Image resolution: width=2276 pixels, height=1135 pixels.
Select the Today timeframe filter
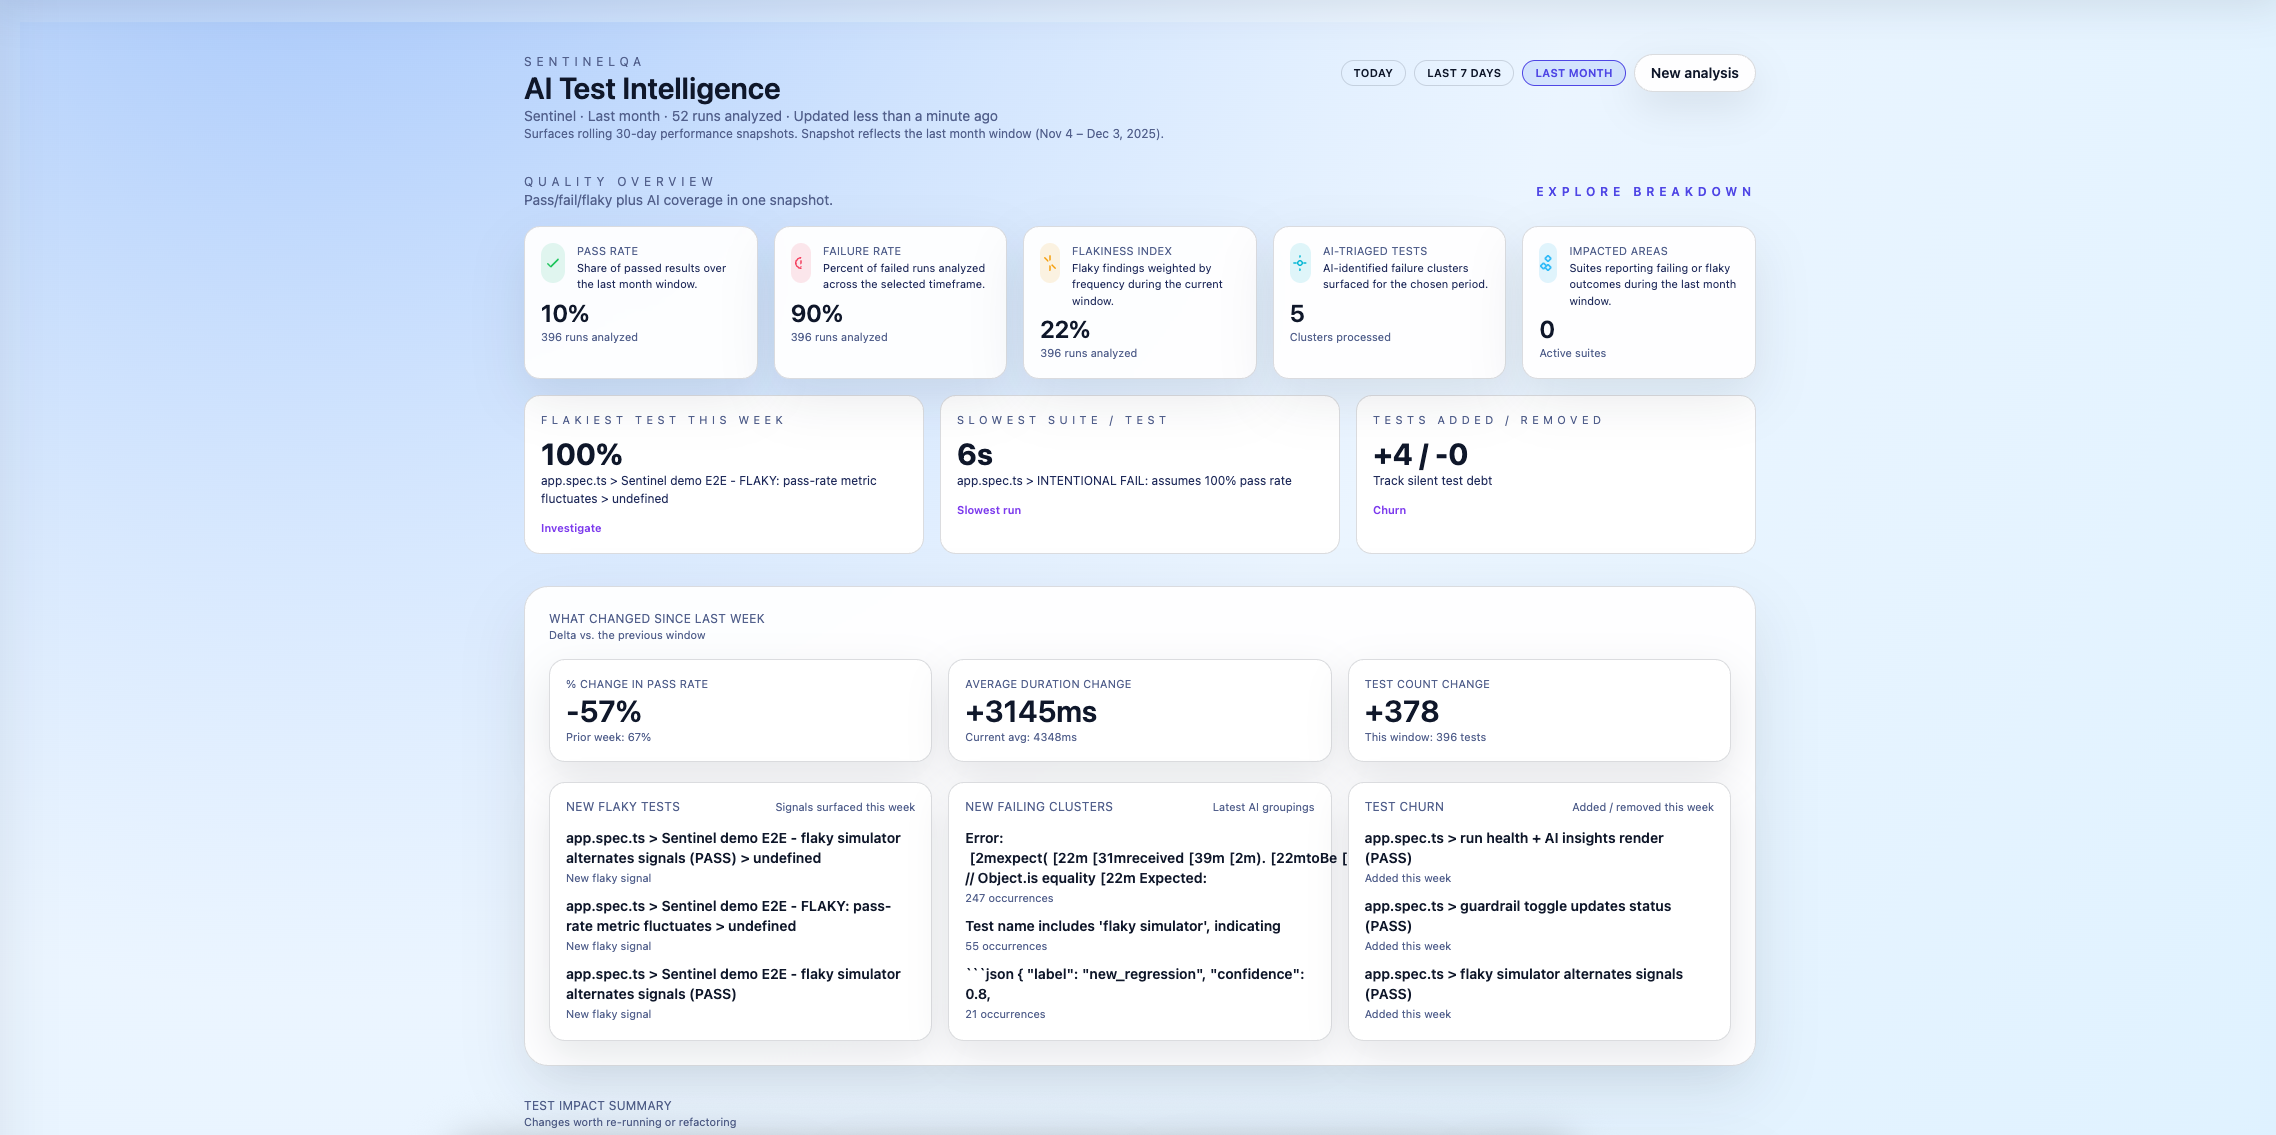1372,73
